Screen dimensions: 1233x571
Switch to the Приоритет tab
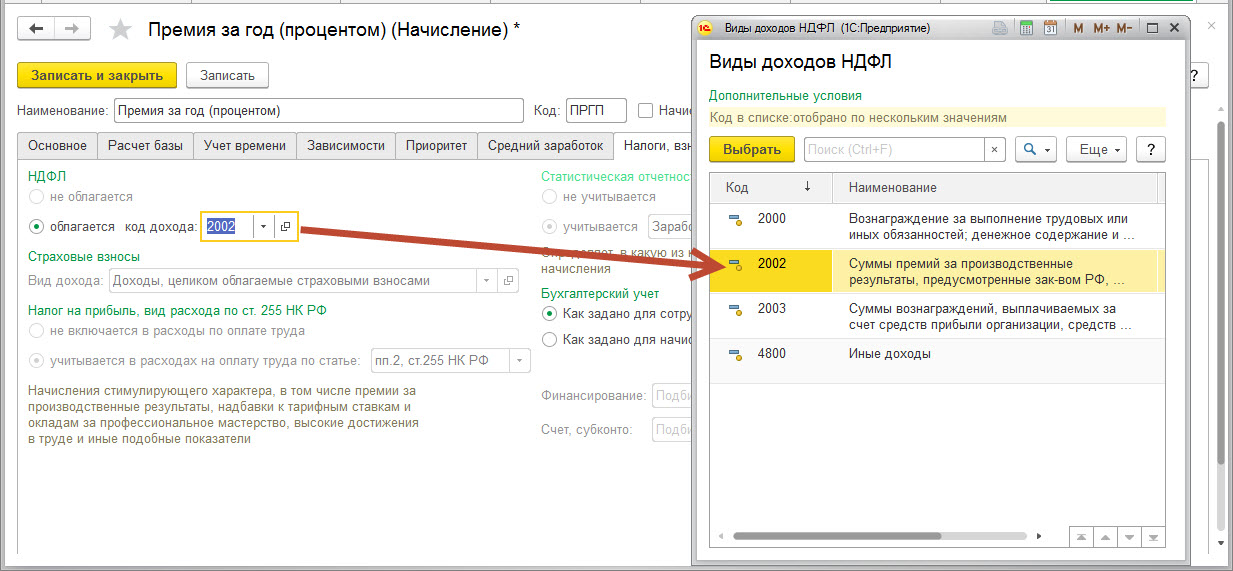pyautogui.click(x=436, y=145)
